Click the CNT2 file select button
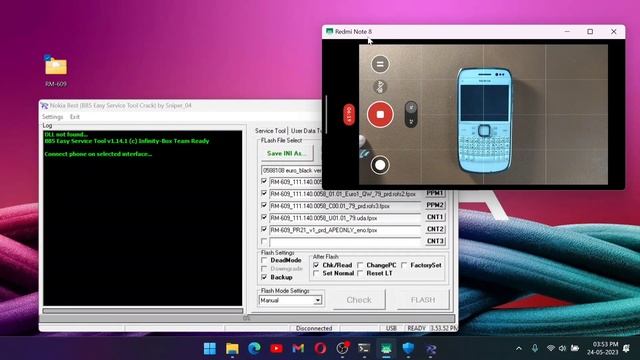 pos(435,229)
